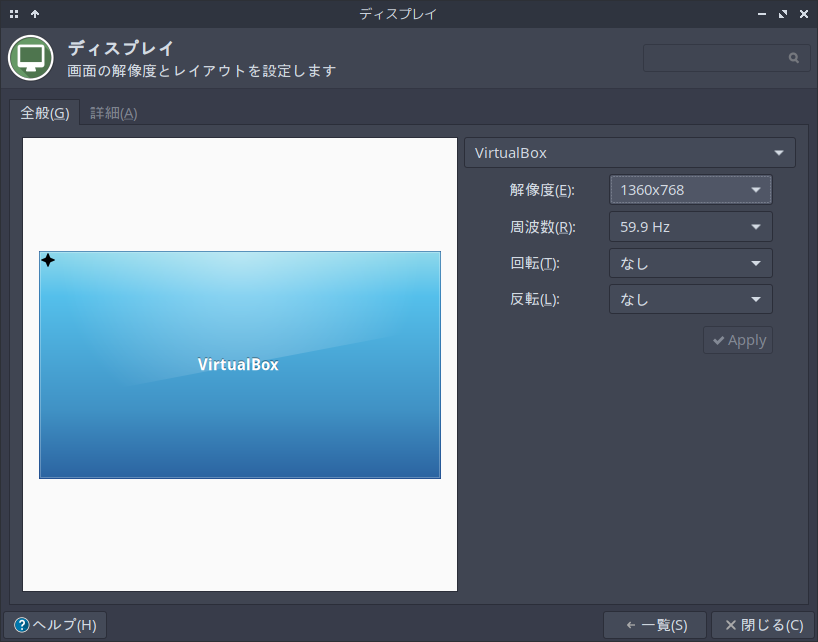Click the up-arrow stick icon in the title bar
Image resolution: width=818 pixels, height=642 pixels.
coord(35,14)
